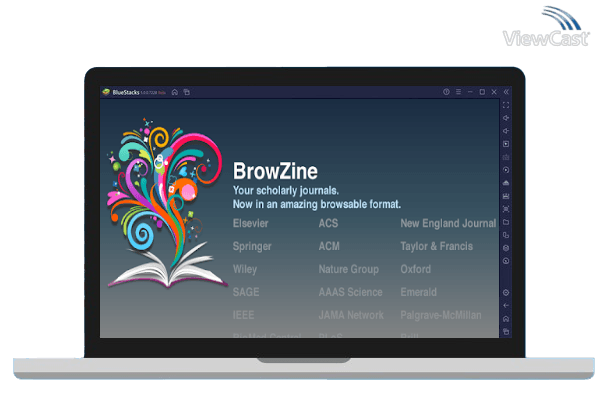602x414 pixels.
Task: Collapse the sidebar with double-chevron icon
Action: click(506, 92)
